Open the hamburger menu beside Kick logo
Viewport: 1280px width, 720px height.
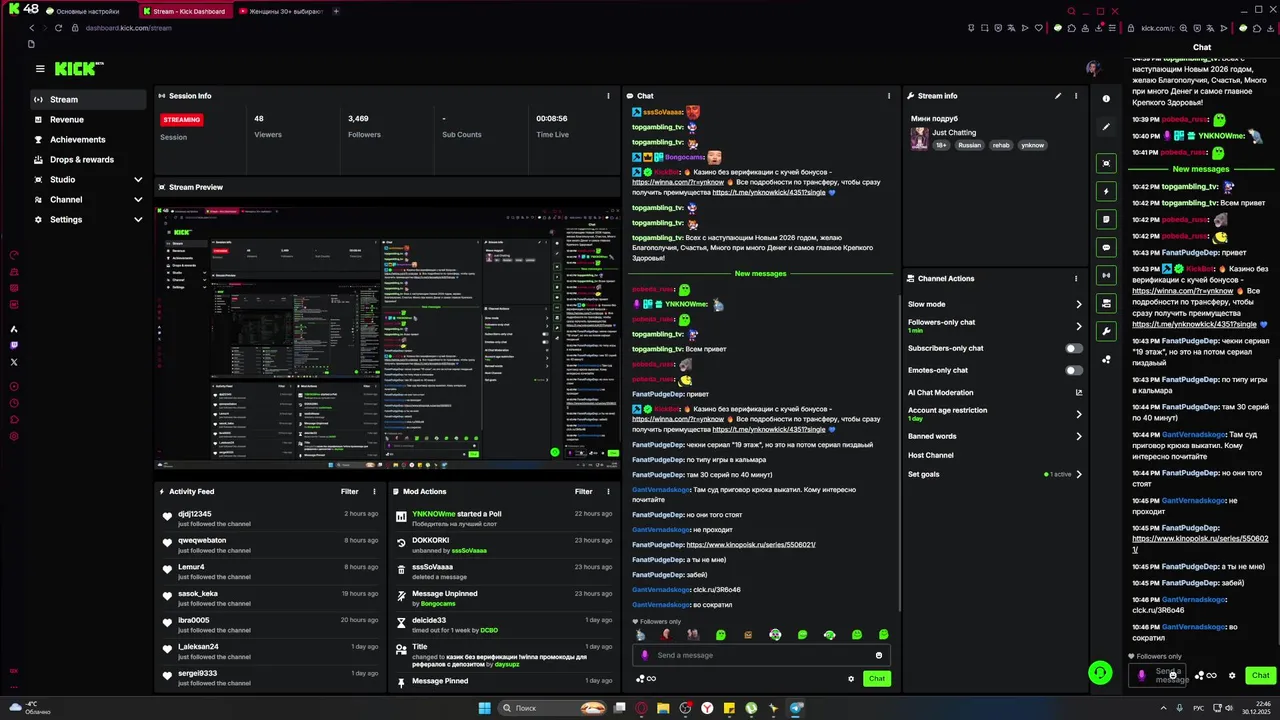coord(40,69)
